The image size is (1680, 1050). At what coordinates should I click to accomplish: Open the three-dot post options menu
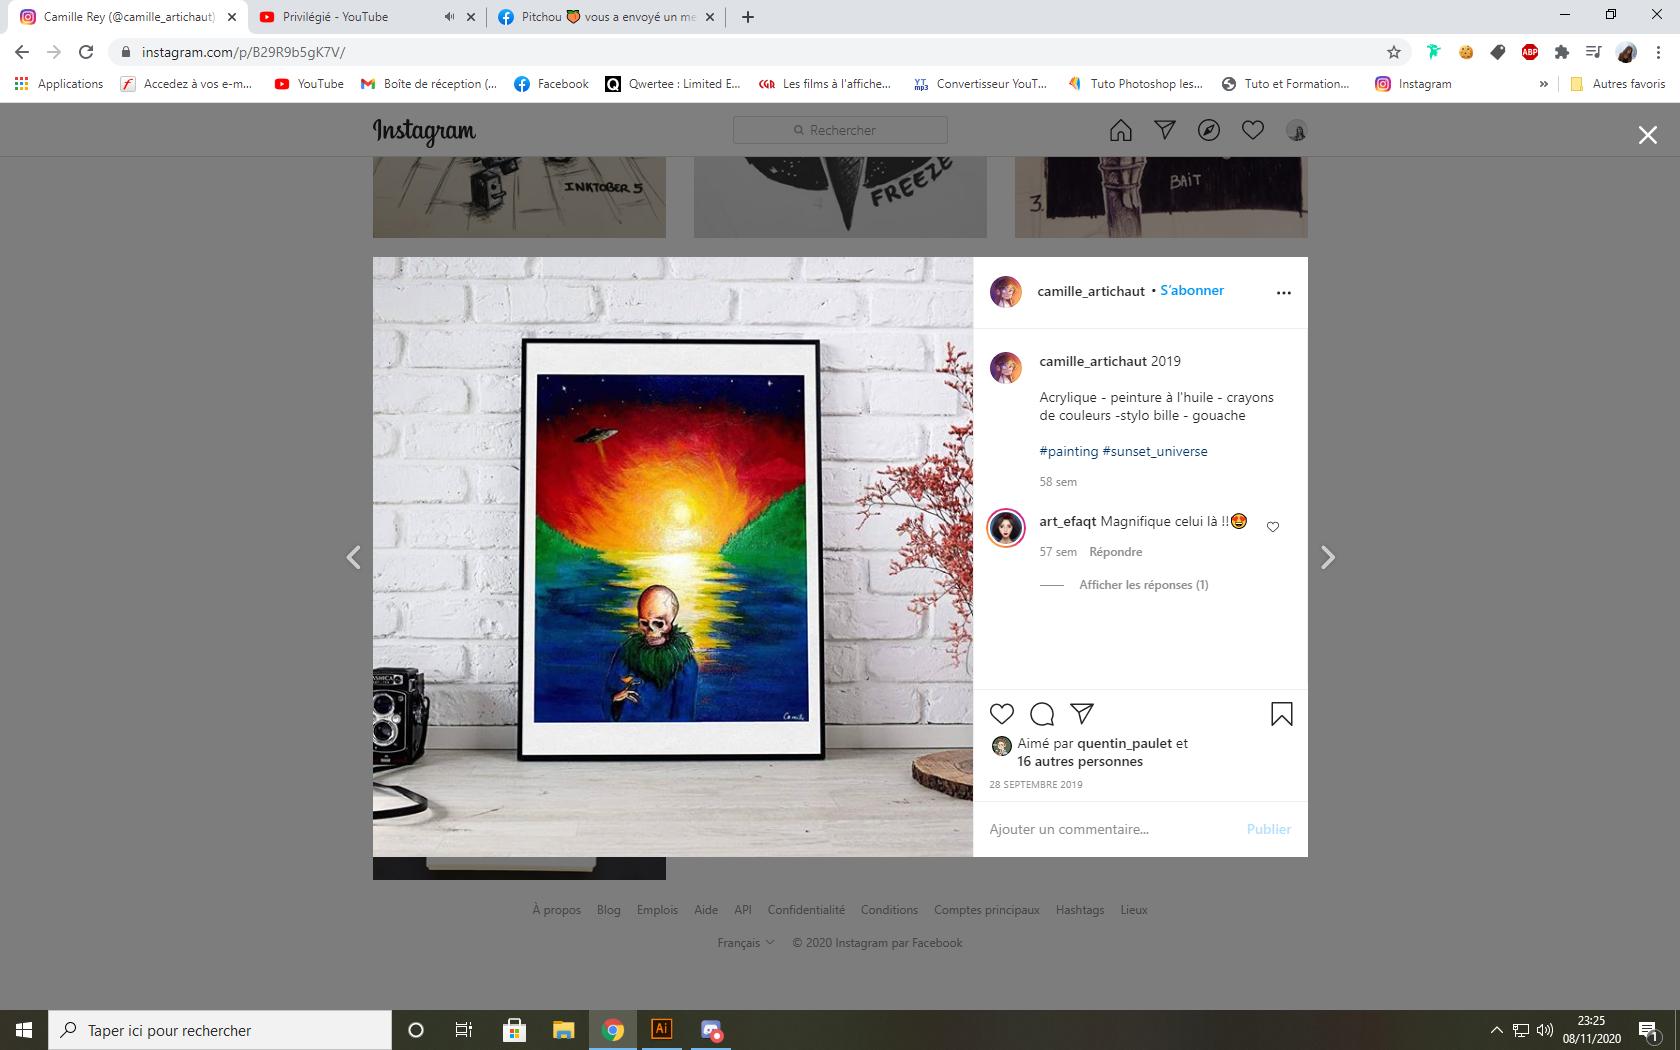[1284, 293]
